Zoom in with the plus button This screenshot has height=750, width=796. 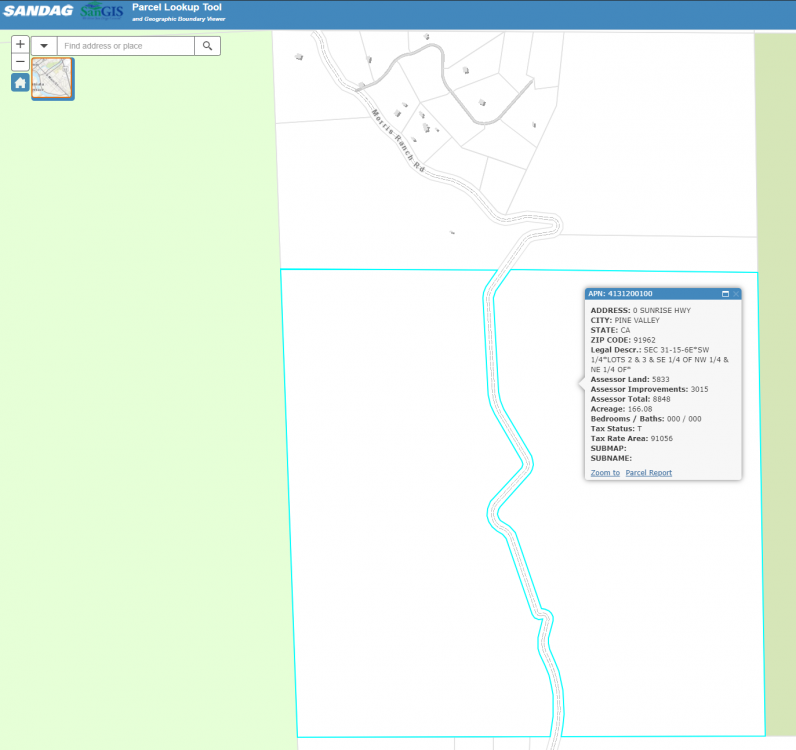[20, 44]
